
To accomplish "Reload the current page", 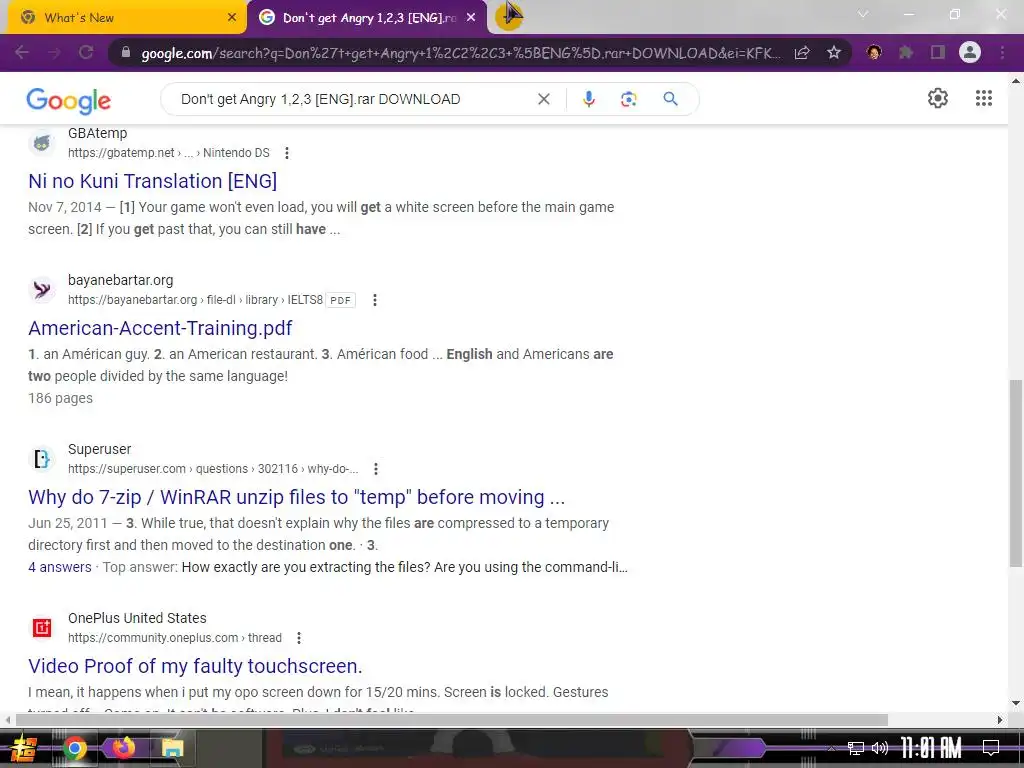I will pyautogui.click(x=86, y=52).
